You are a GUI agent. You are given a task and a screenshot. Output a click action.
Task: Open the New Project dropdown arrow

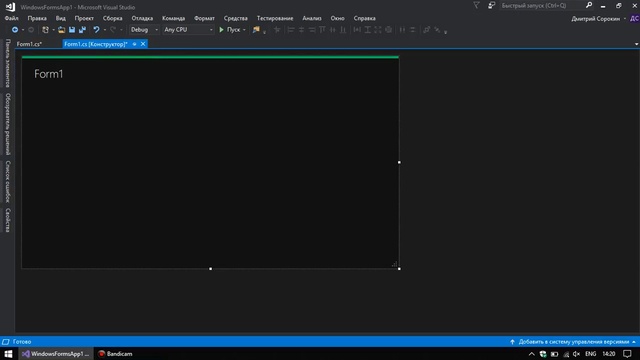pyautogui.click(x=53, y=30)
